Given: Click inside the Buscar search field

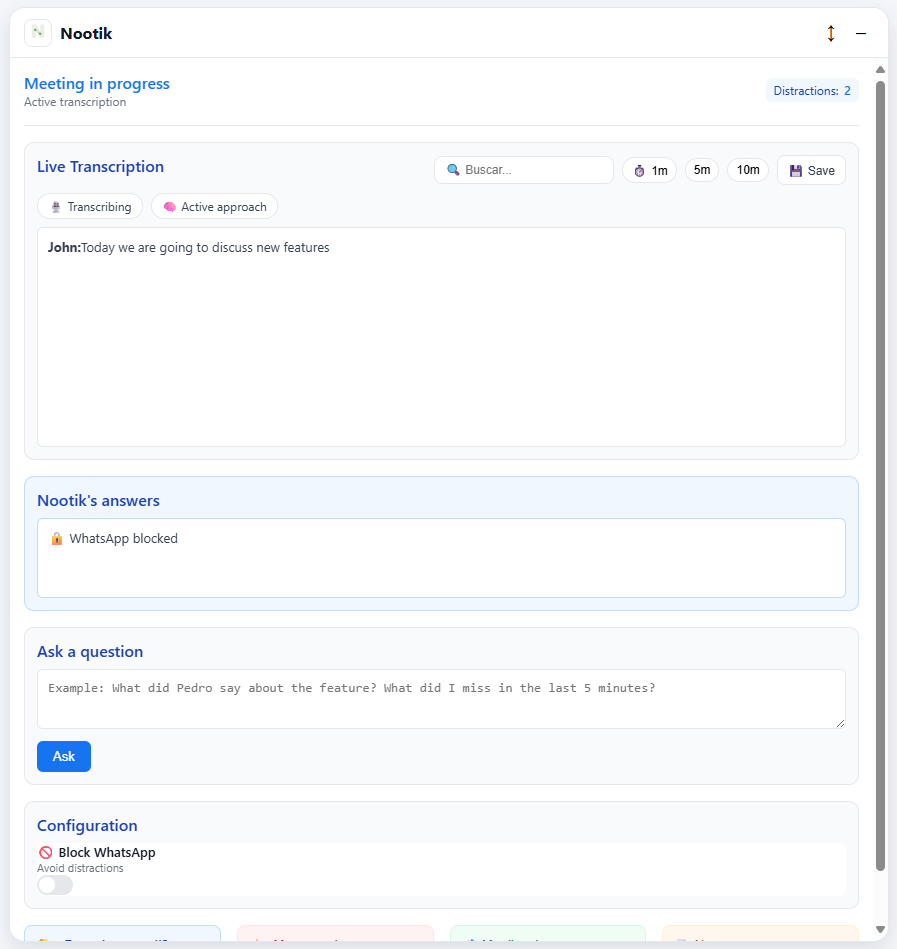Looking at the screenshot, I should coord(523,170).
